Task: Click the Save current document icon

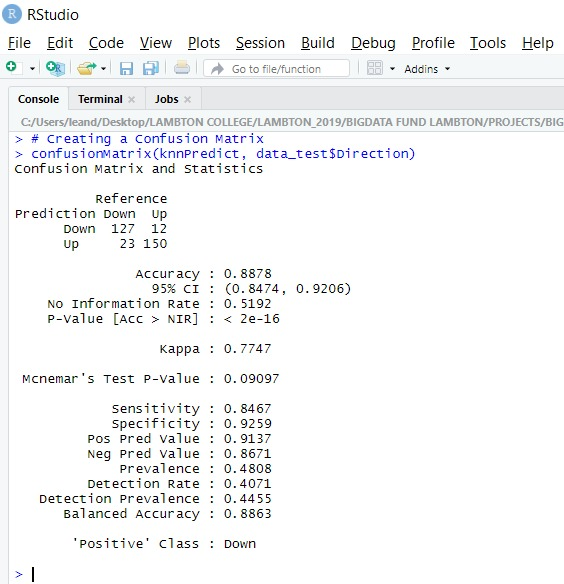Action: pyautogui.click(x=126, y=69)
